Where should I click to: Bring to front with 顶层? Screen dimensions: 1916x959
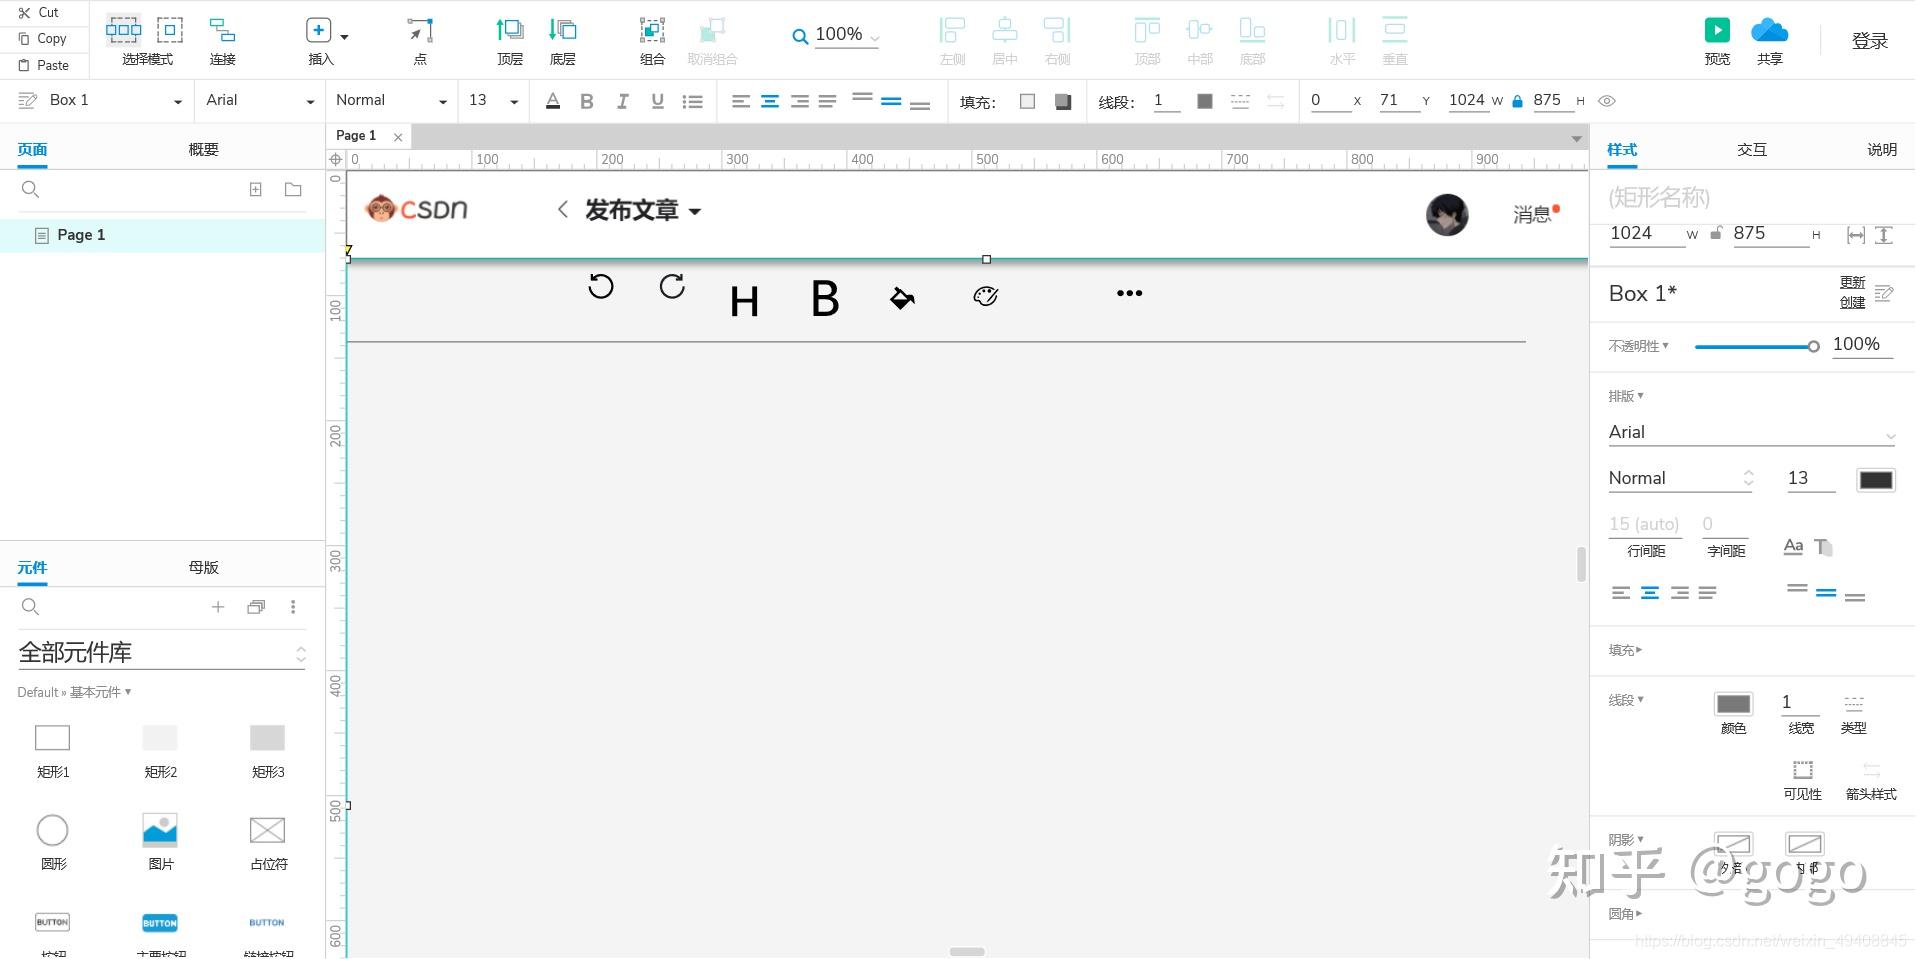point(510,41)
